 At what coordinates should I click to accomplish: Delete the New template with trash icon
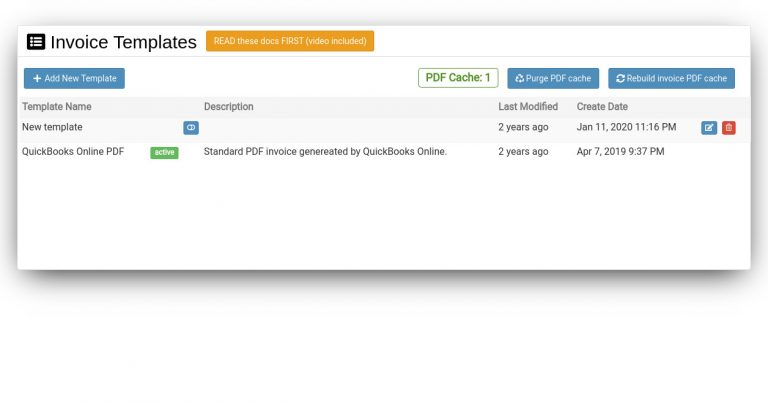729,128
